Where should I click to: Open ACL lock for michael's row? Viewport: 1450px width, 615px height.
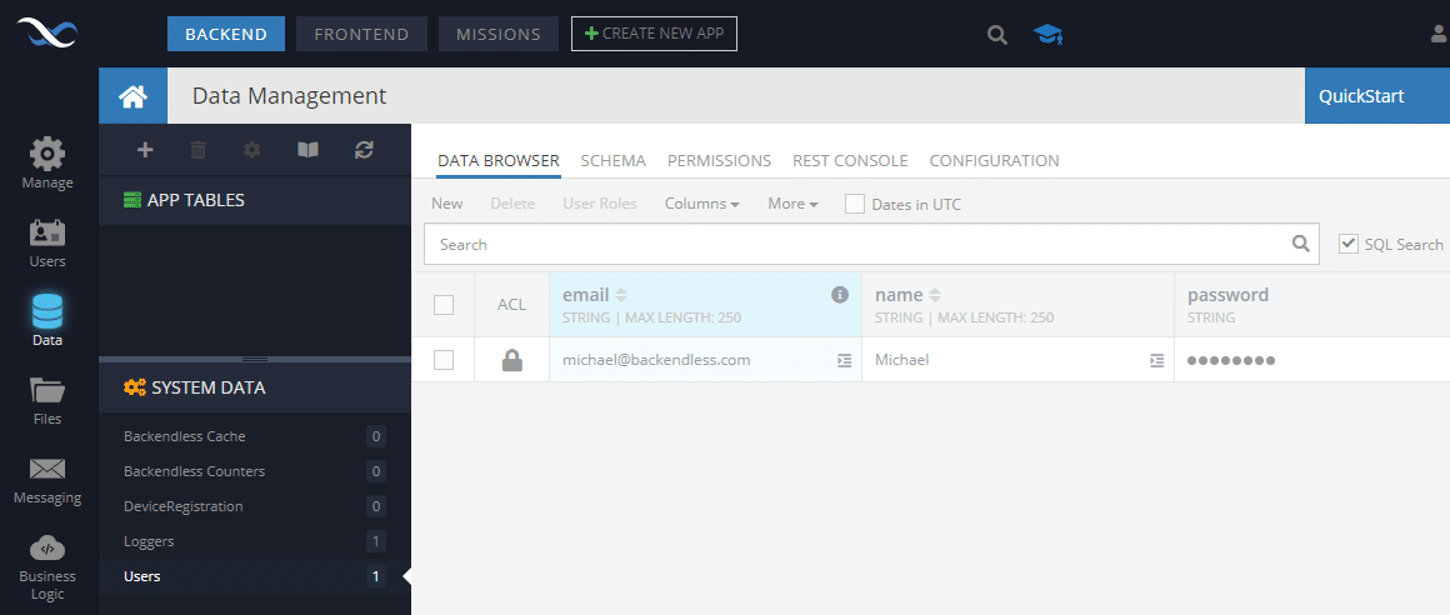(512, 360)
